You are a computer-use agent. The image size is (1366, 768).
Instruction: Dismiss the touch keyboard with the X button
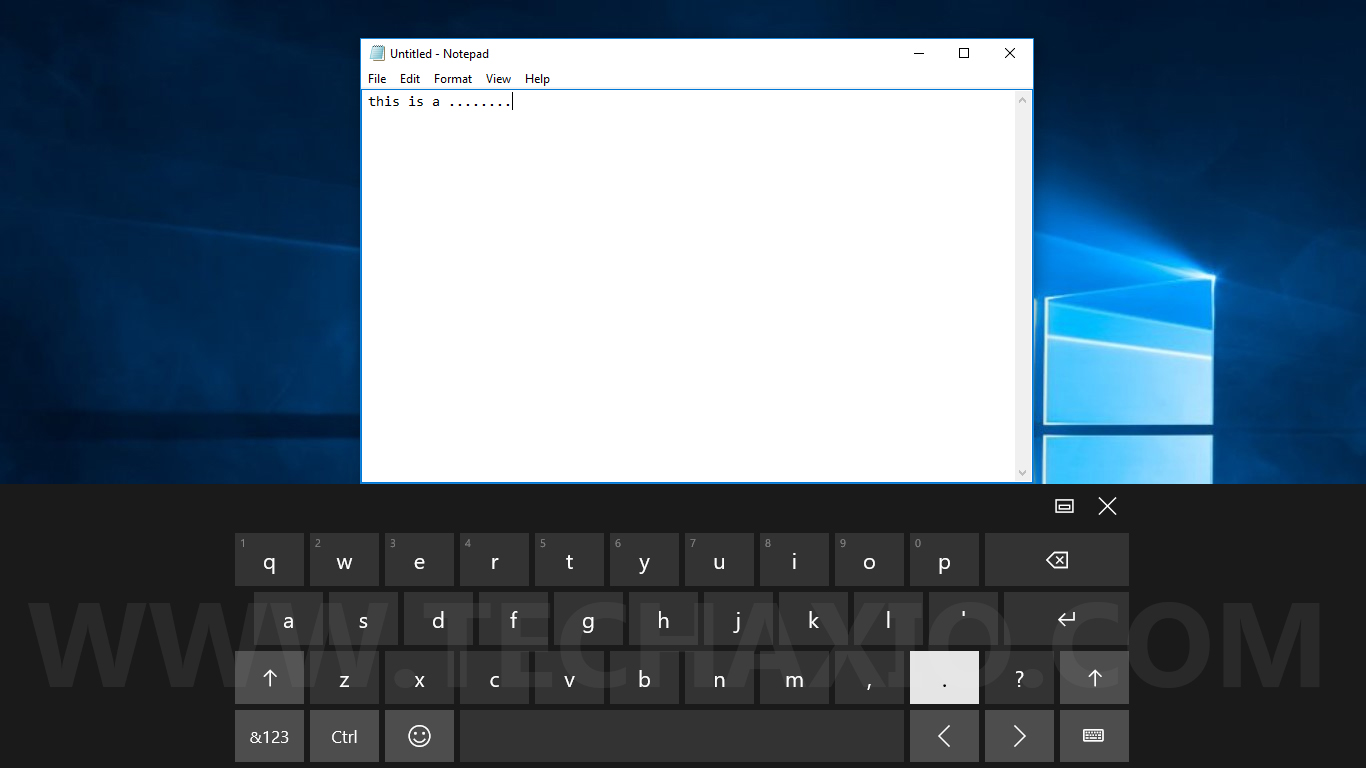[1107, 507]
